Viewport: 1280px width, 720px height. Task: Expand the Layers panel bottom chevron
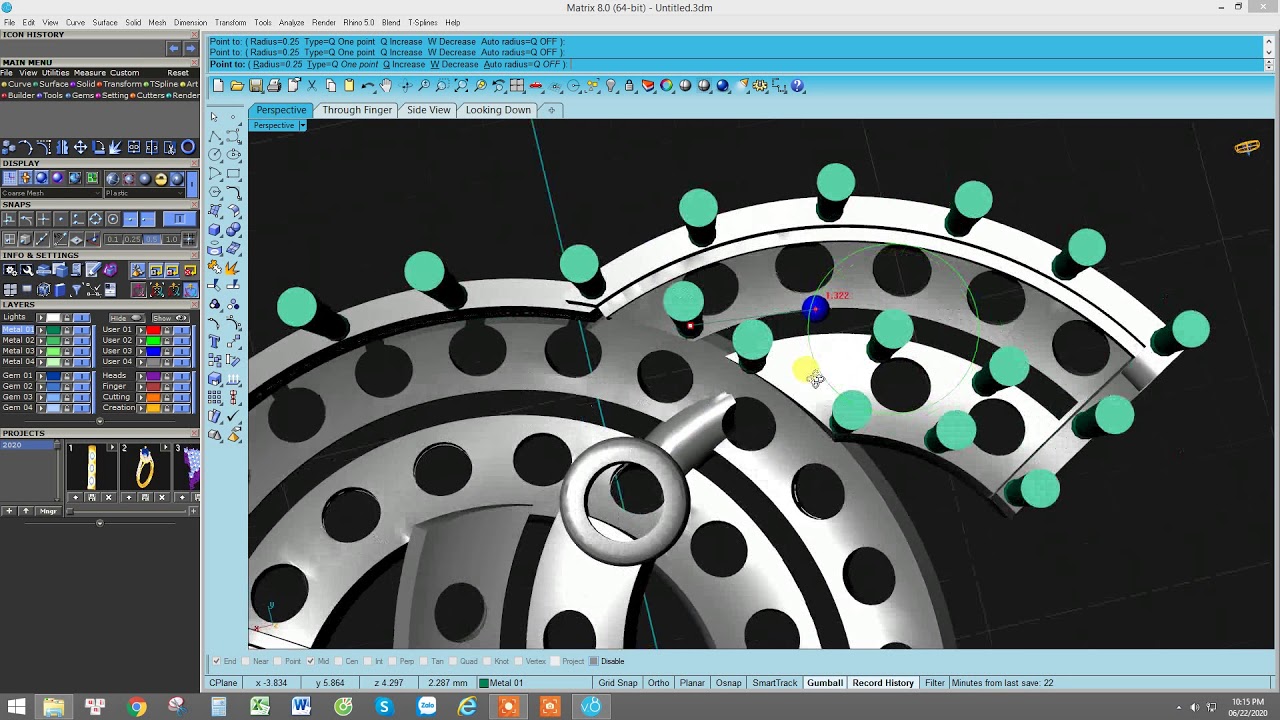coord(99,421)
